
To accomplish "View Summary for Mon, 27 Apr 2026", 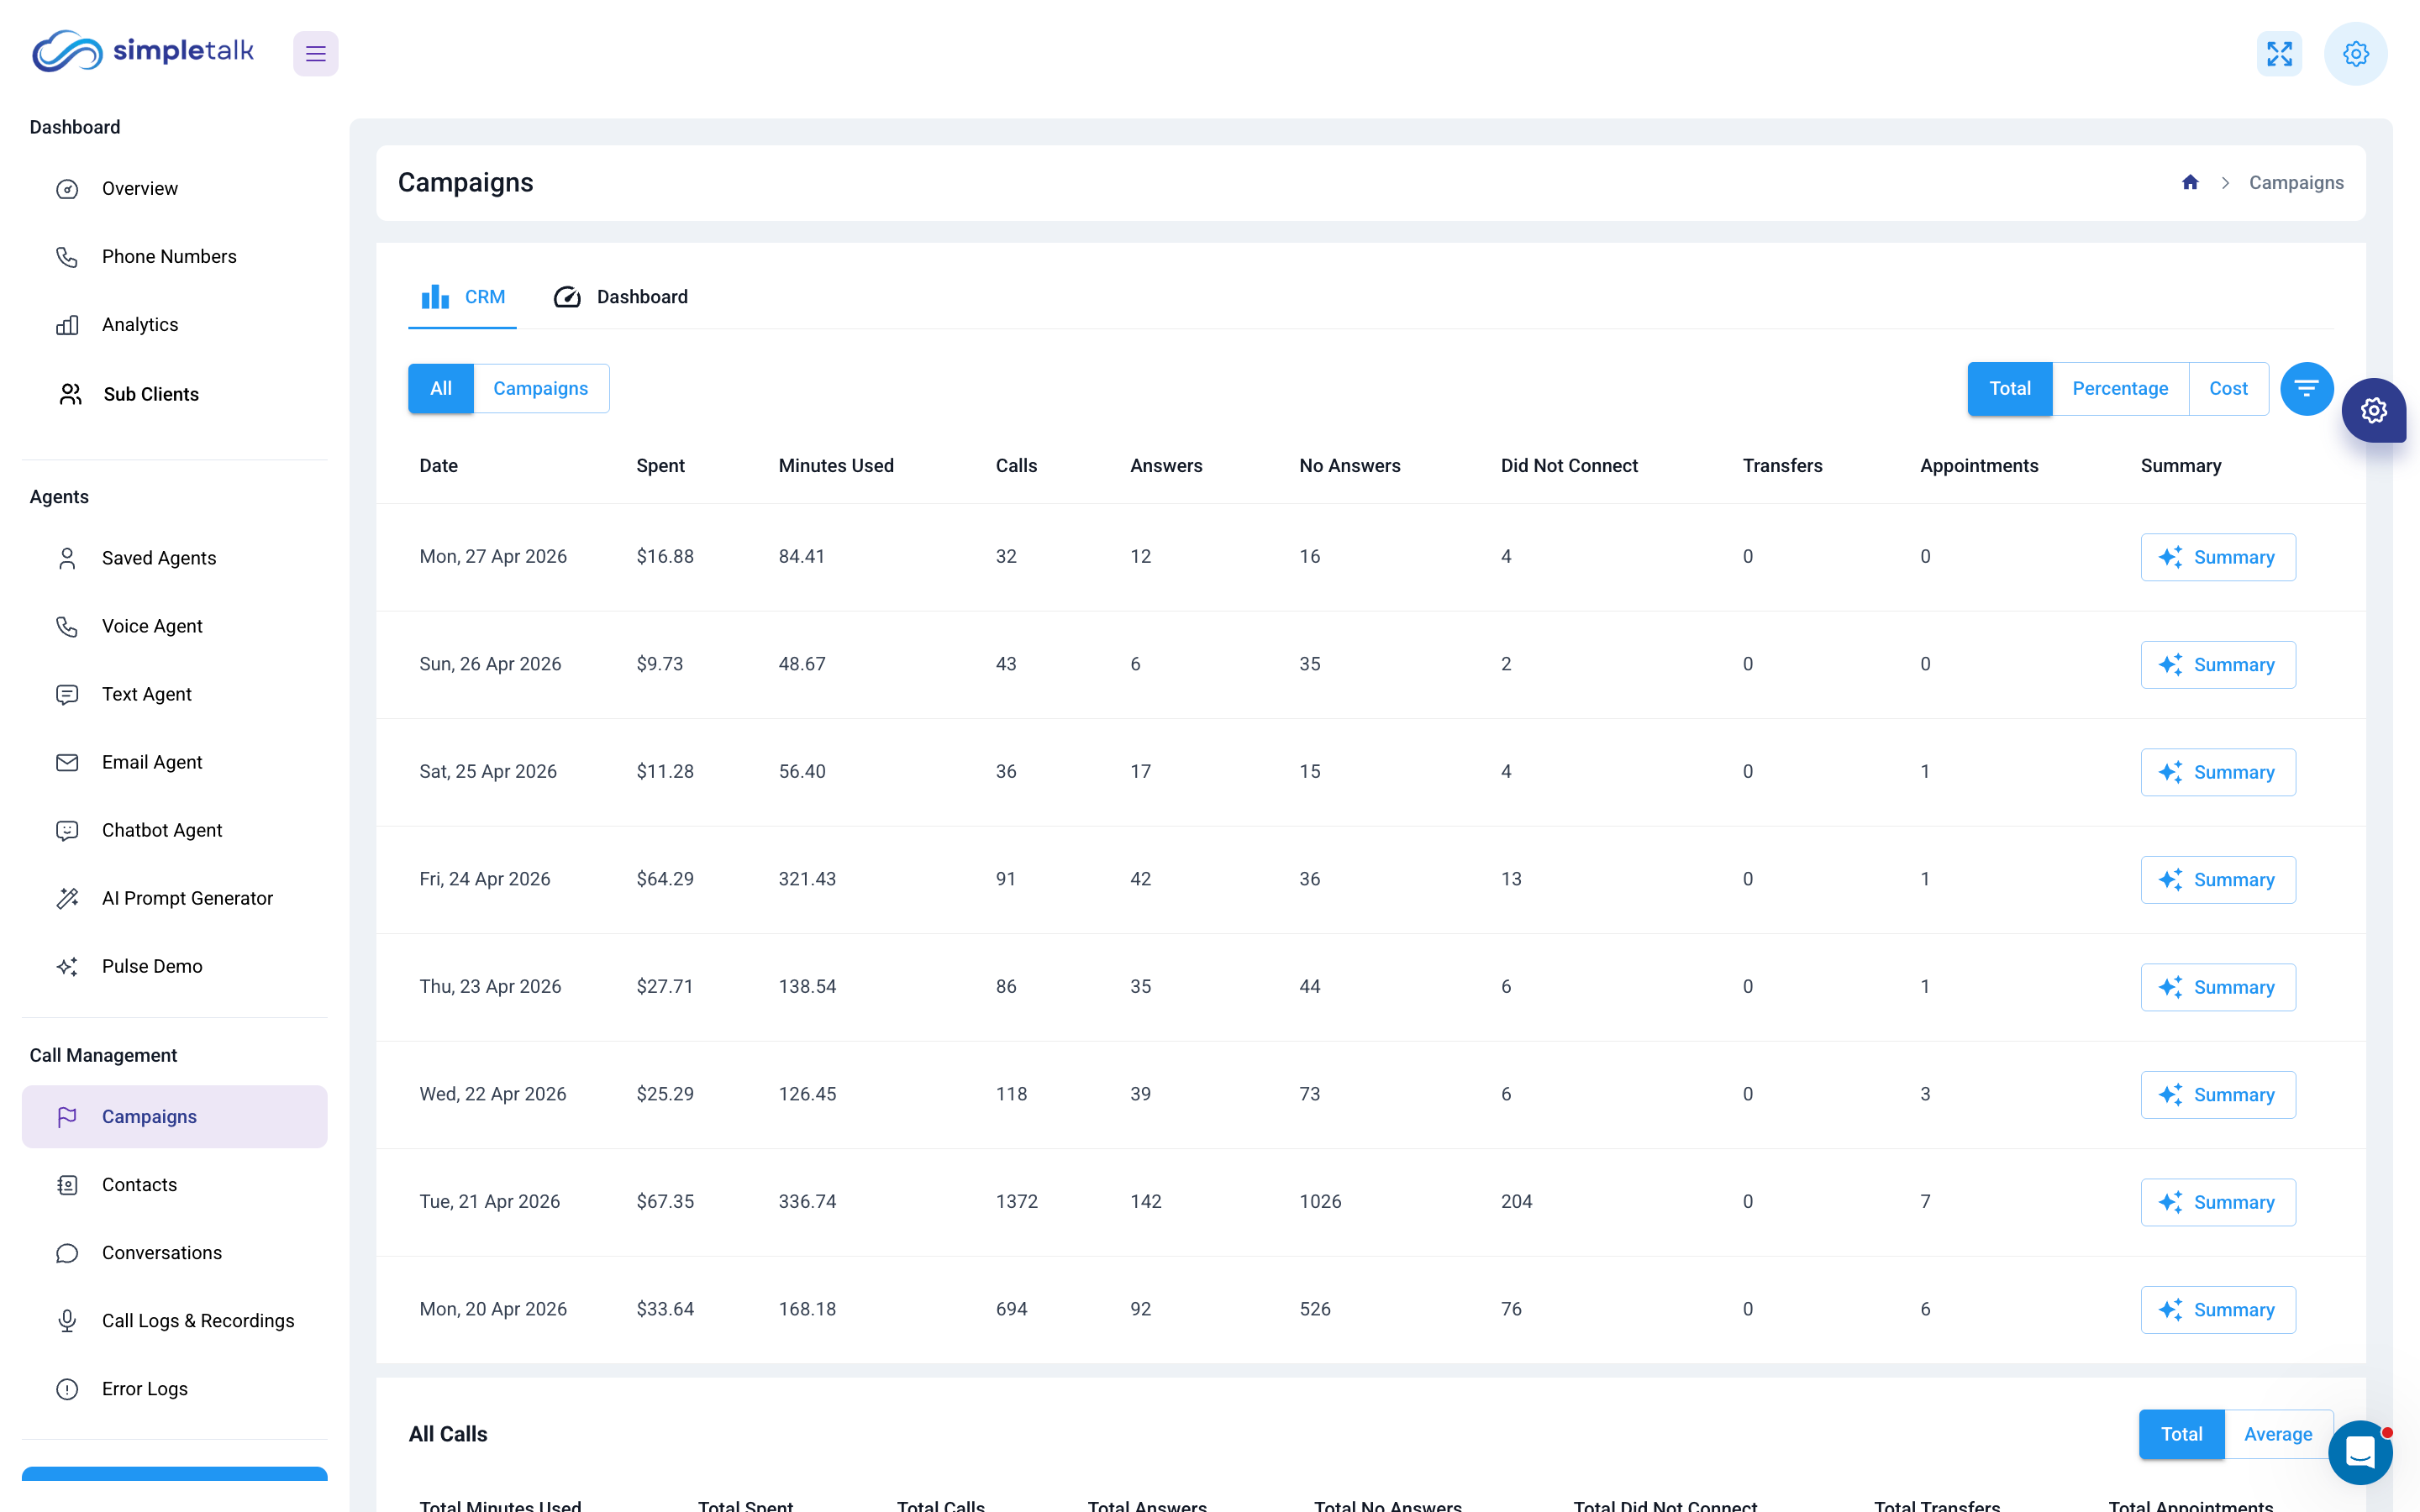I will click(x=2217, y=557).
